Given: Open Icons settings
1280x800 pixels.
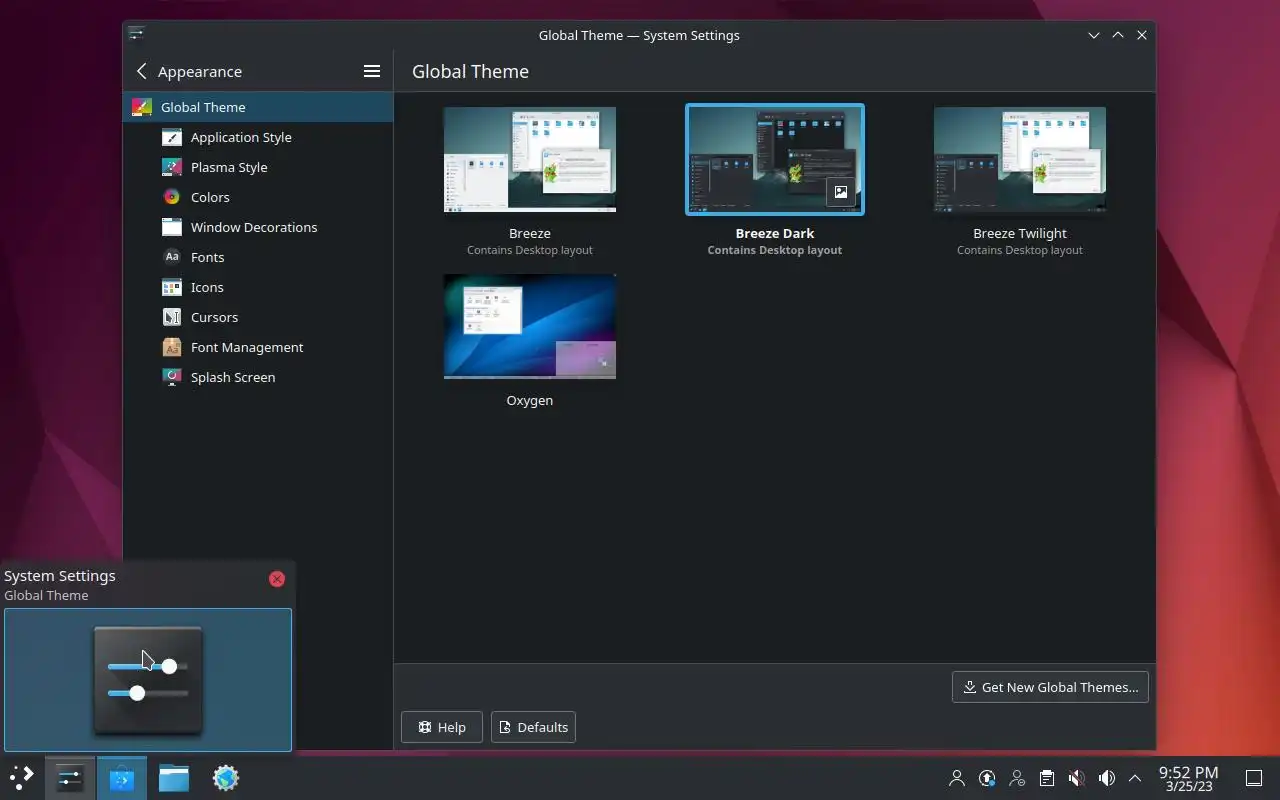Looking at the screenshot, I should (x=258, y=287).
